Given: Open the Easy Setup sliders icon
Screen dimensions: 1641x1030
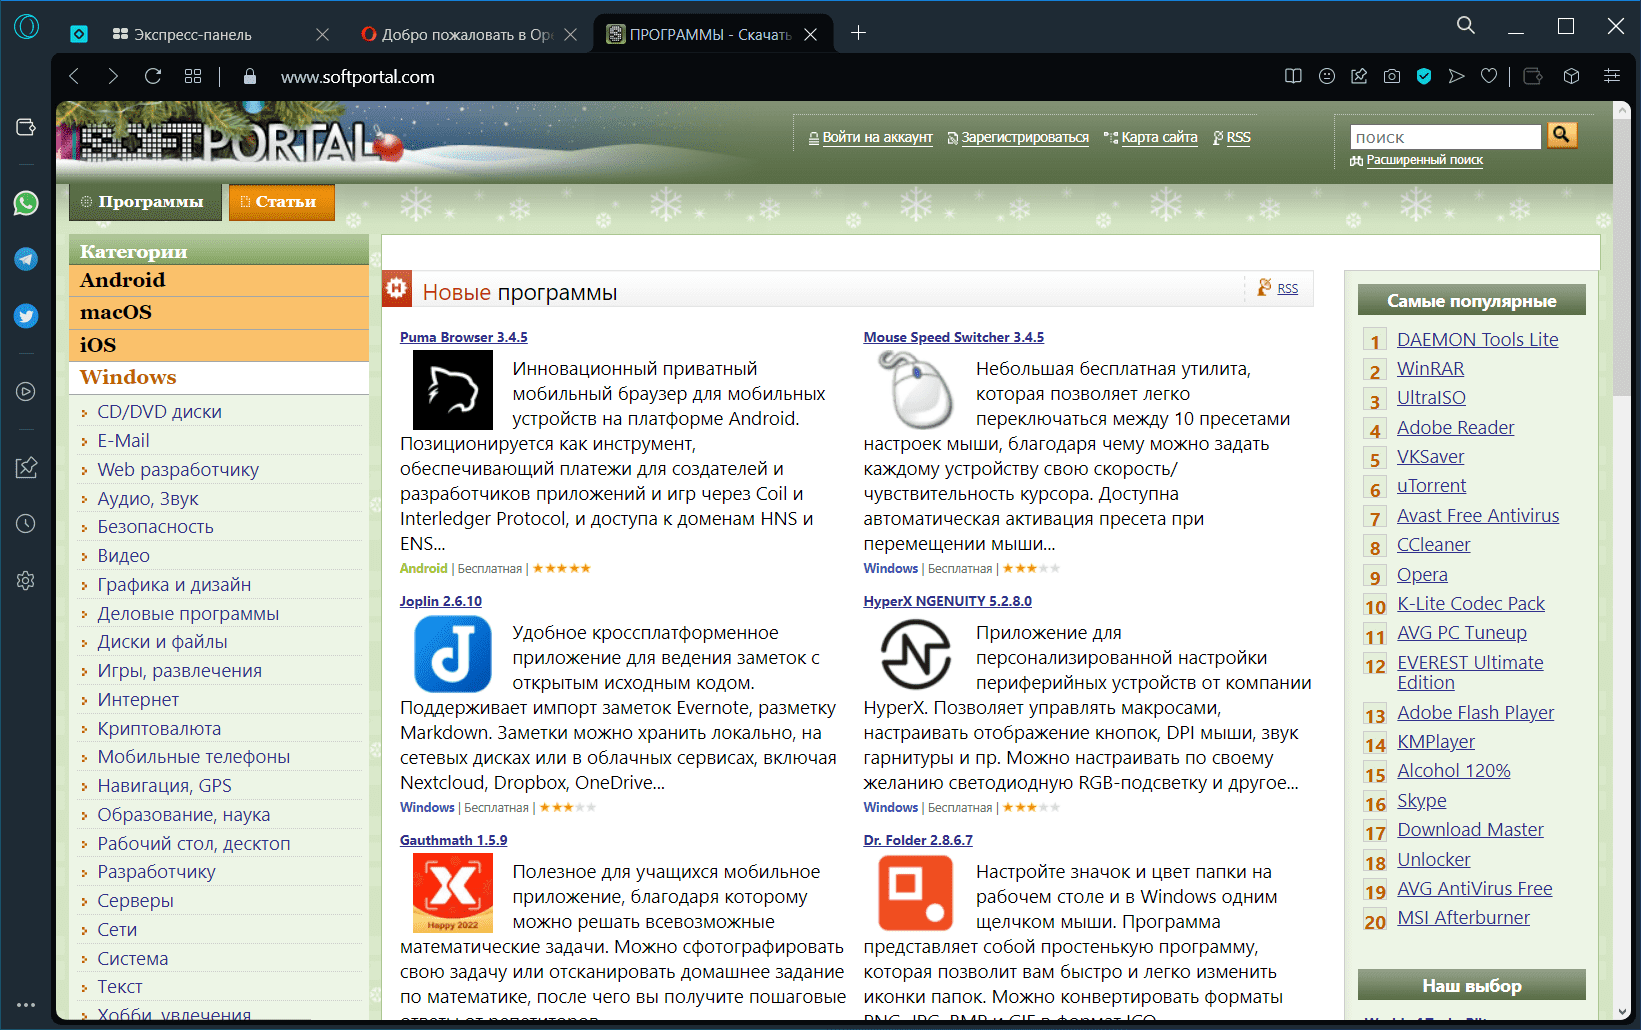Looking at the screenshot, I should 1612,76.
